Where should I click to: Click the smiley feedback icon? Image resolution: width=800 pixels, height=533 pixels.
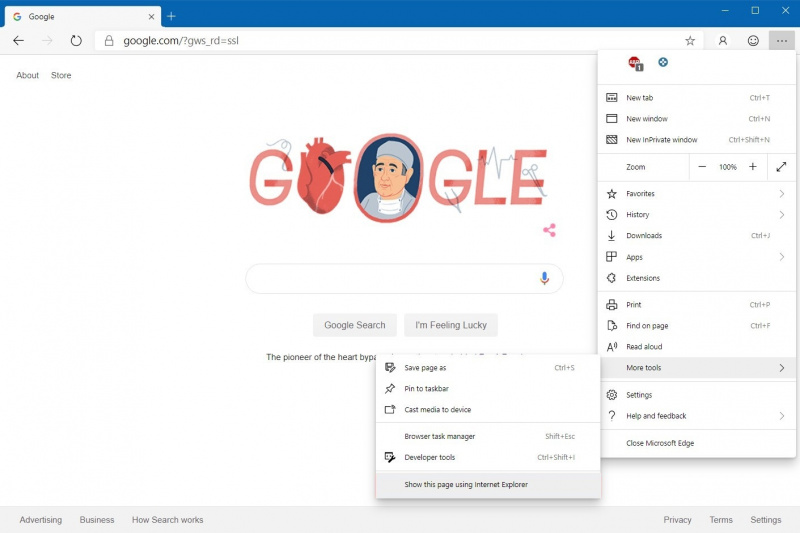[753, 41]
